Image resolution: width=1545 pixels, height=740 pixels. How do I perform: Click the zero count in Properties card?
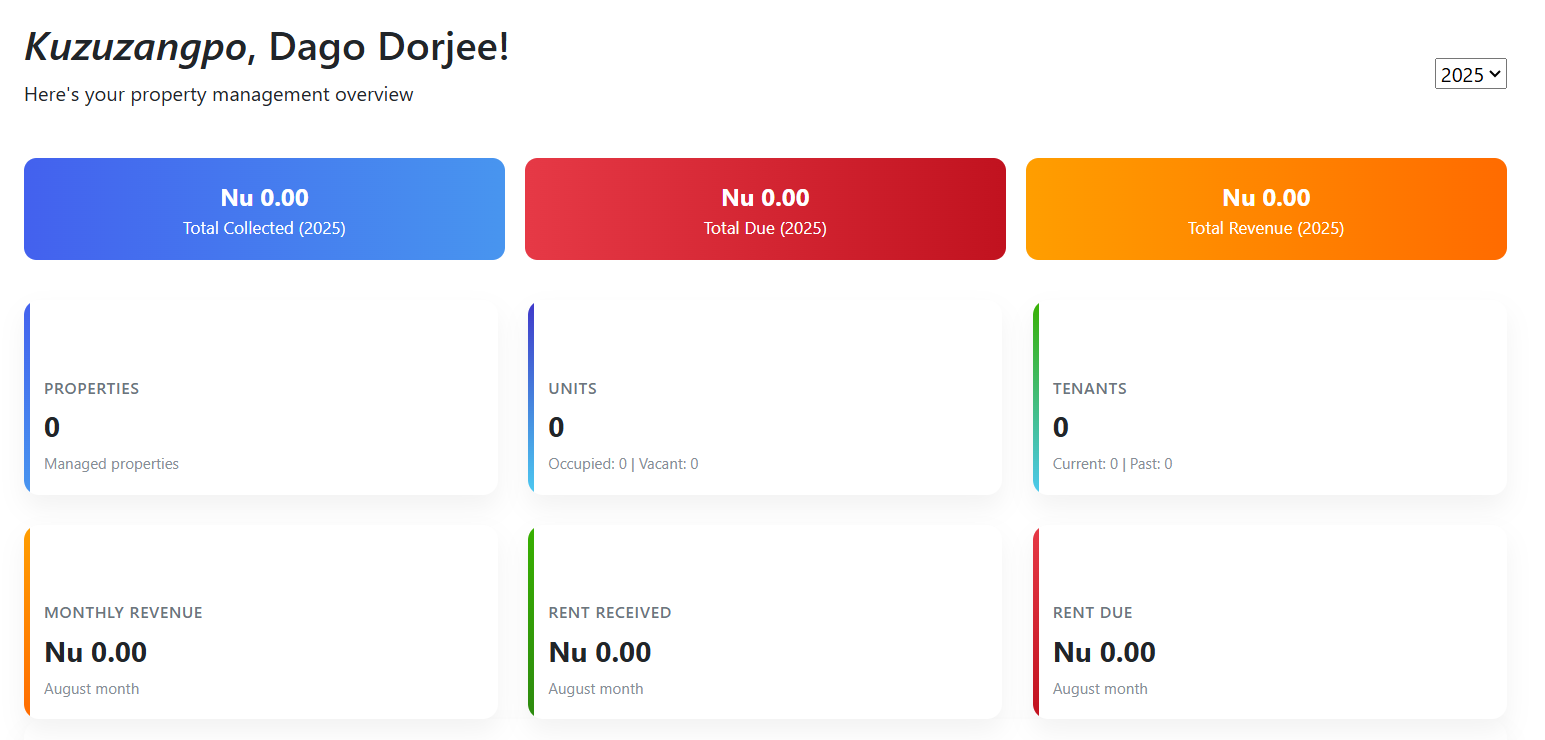click(52, 428)
